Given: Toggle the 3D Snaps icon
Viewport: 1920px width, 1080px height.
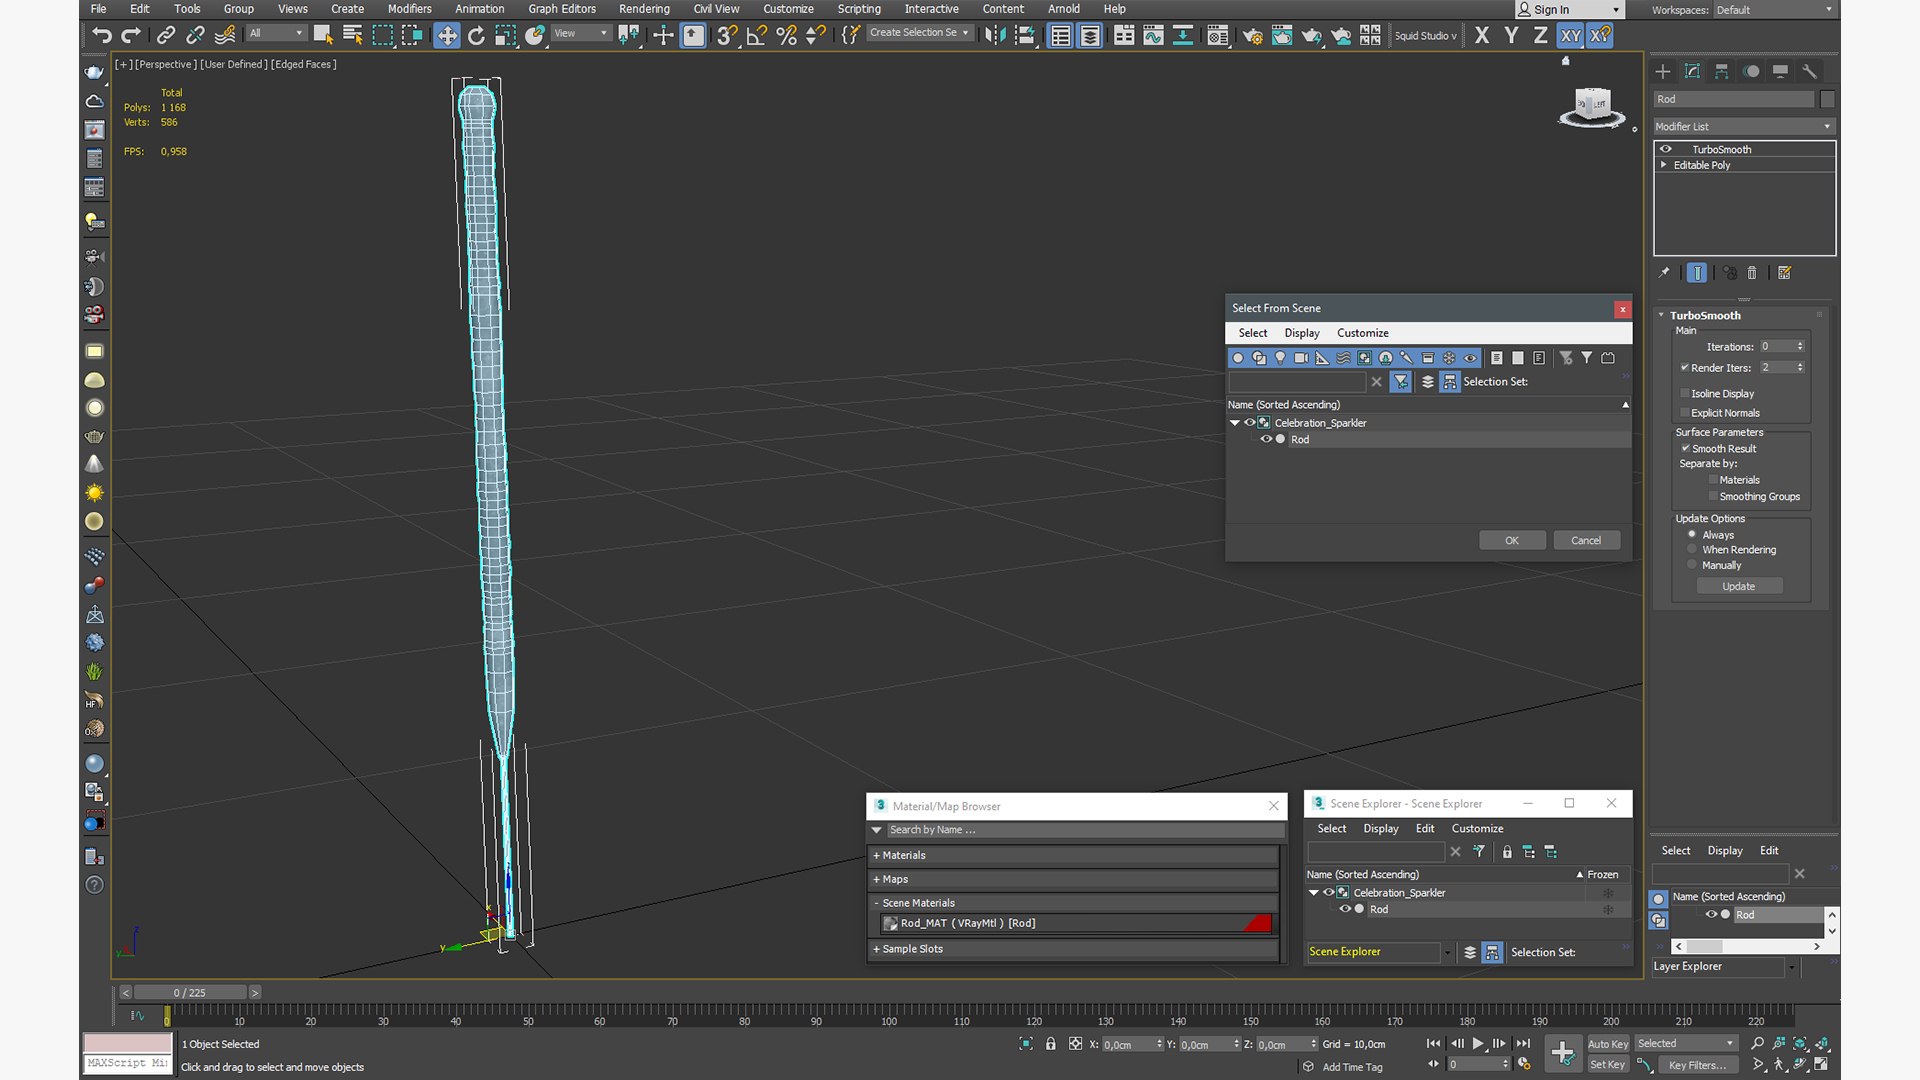Looking at the screenshot, I should [x=727, y=36].
